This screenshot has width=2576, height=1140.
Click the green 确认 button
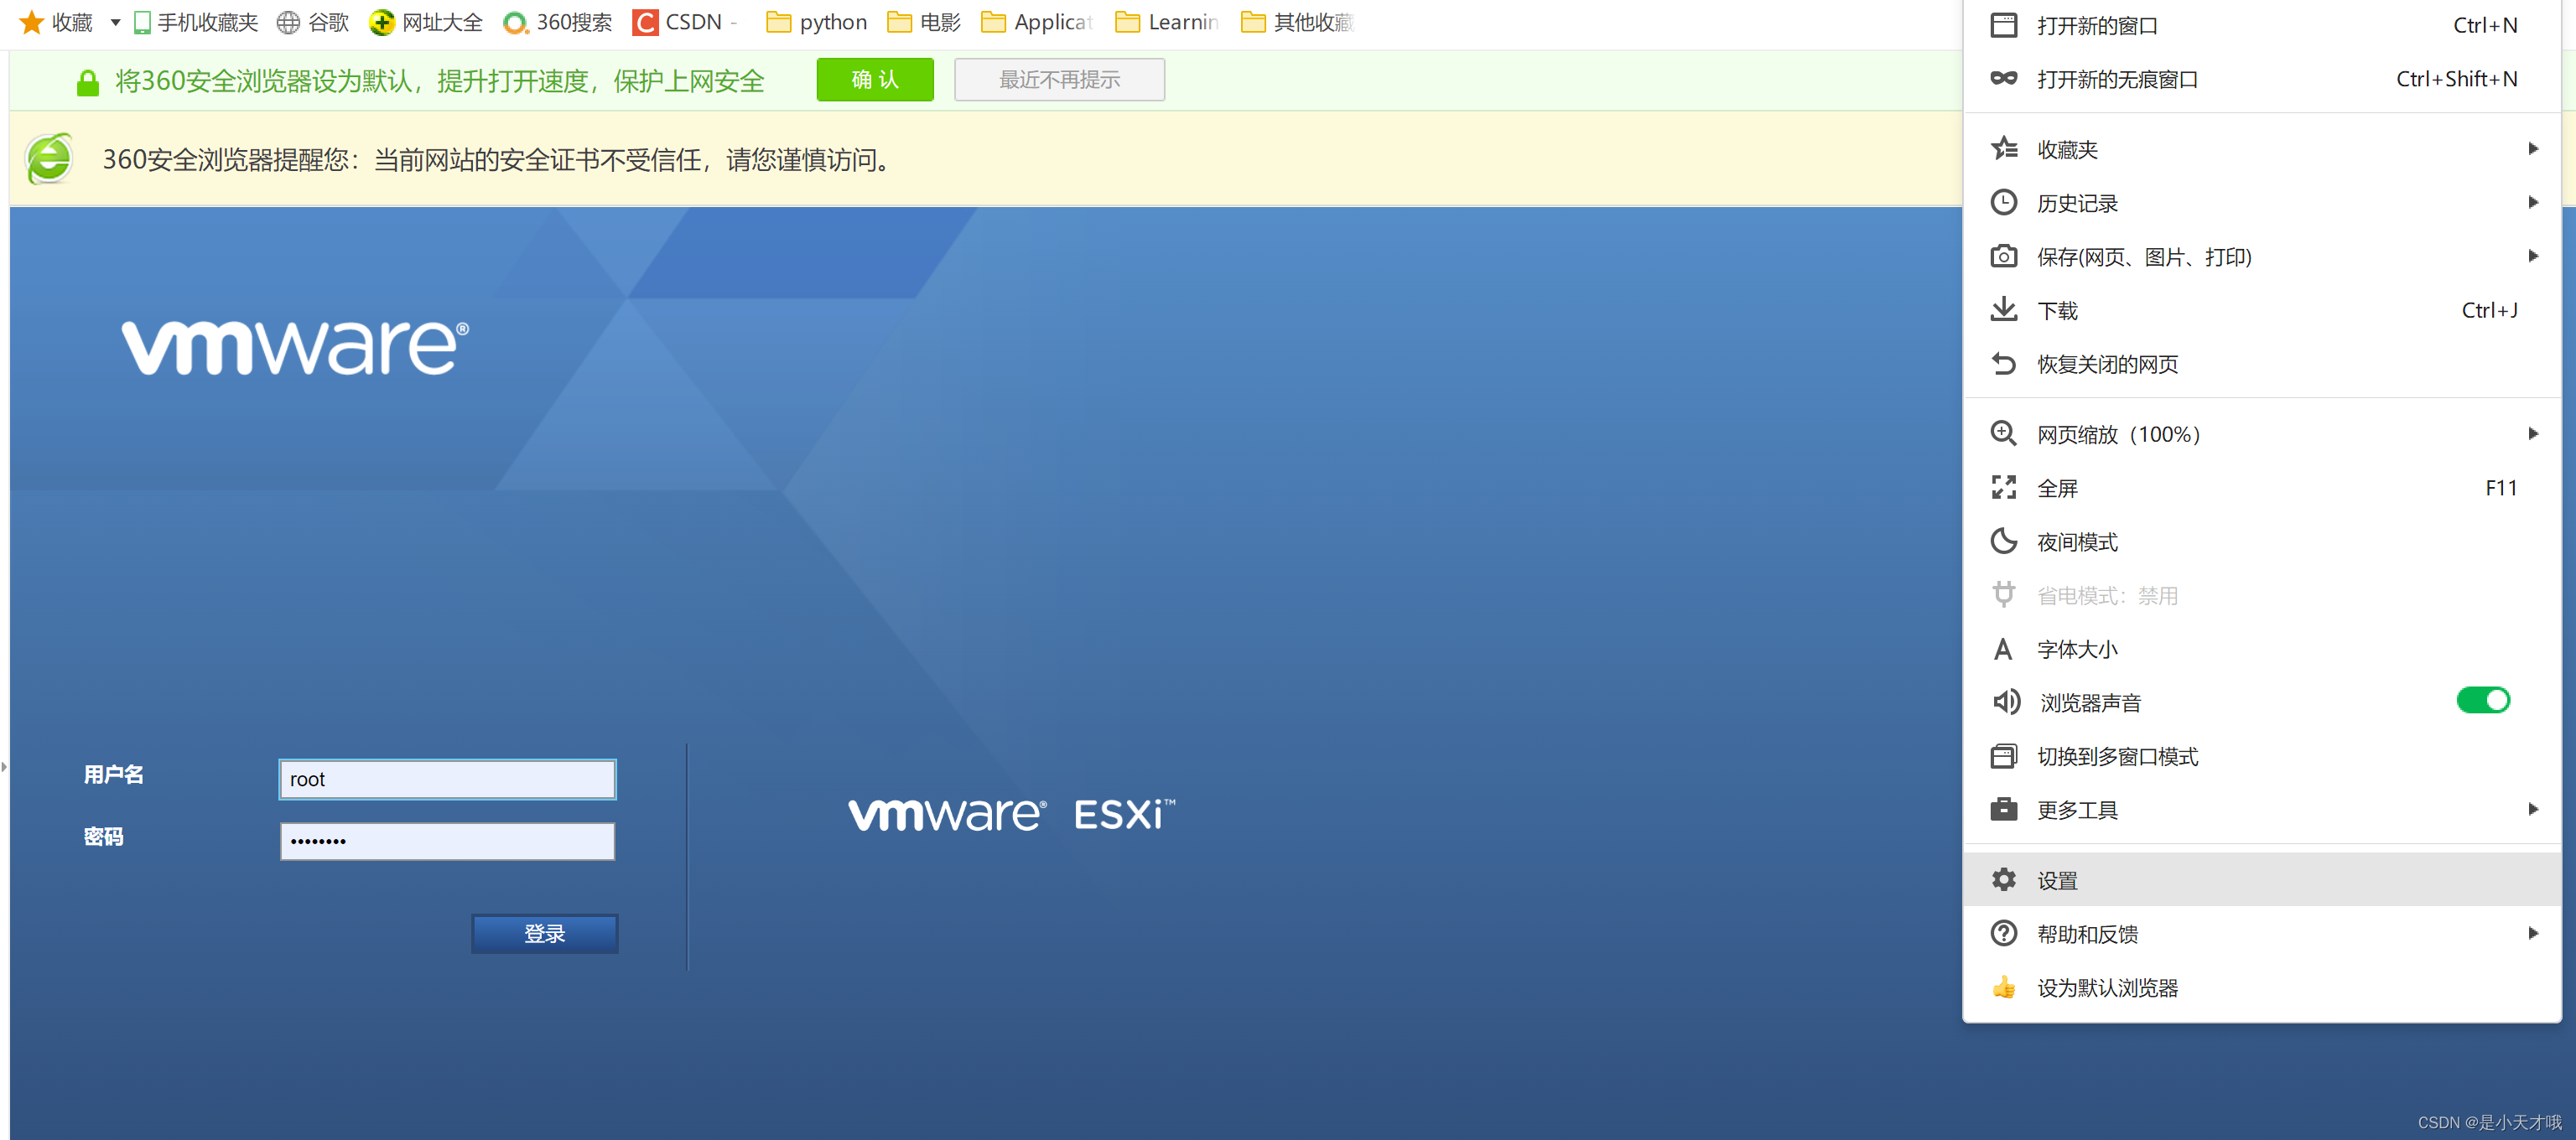(x=874, y=79)
